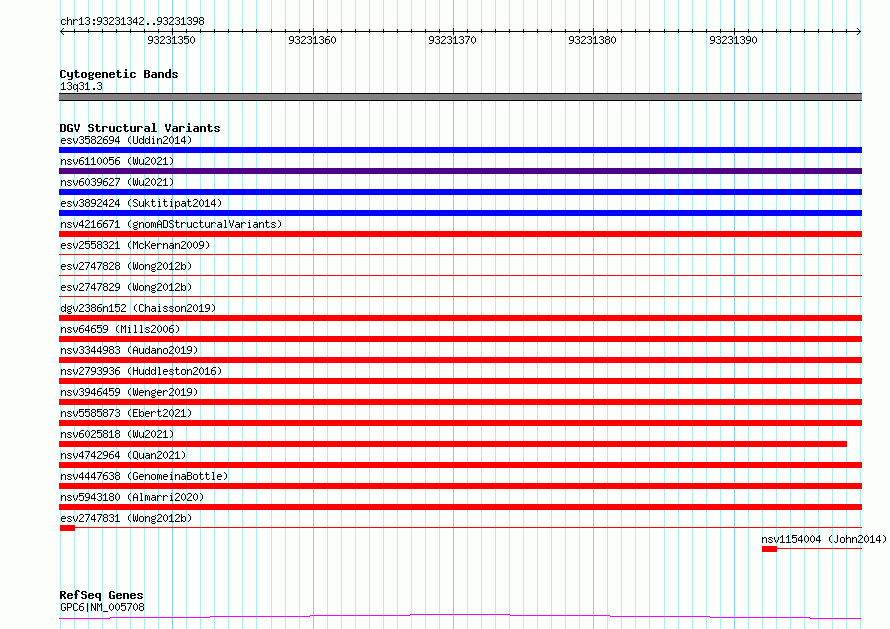The width and height of the screenshot is (890, 629).
Task: Open the GPC6|NM_005708 RefSeq gene label
Action: point(102,607)
